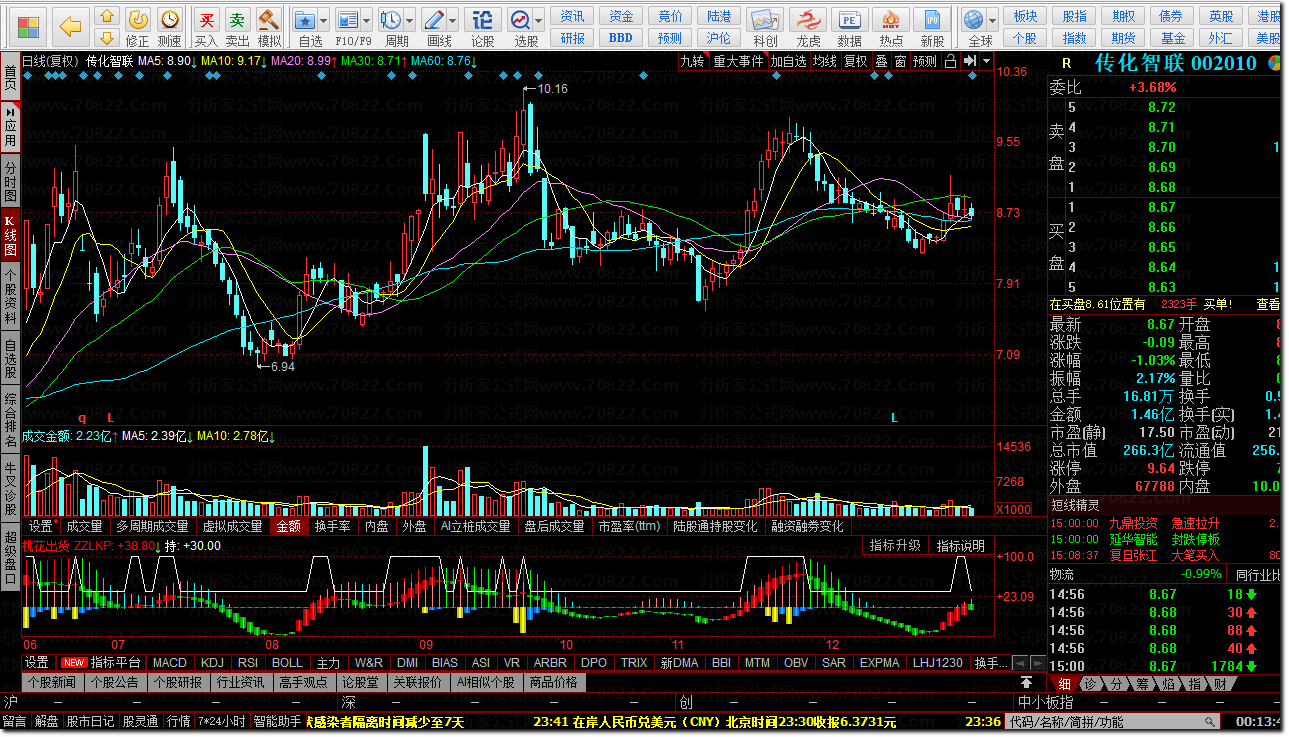
Task: Expand the F10/F9 dropdown arrow
Action: 368,20
